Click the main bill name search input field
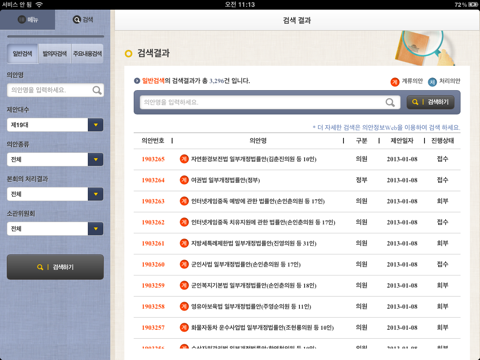 270,102
